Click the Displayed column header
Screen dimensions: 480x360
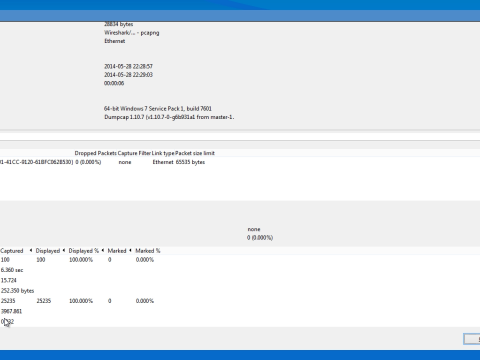click(x=48, y=251)
